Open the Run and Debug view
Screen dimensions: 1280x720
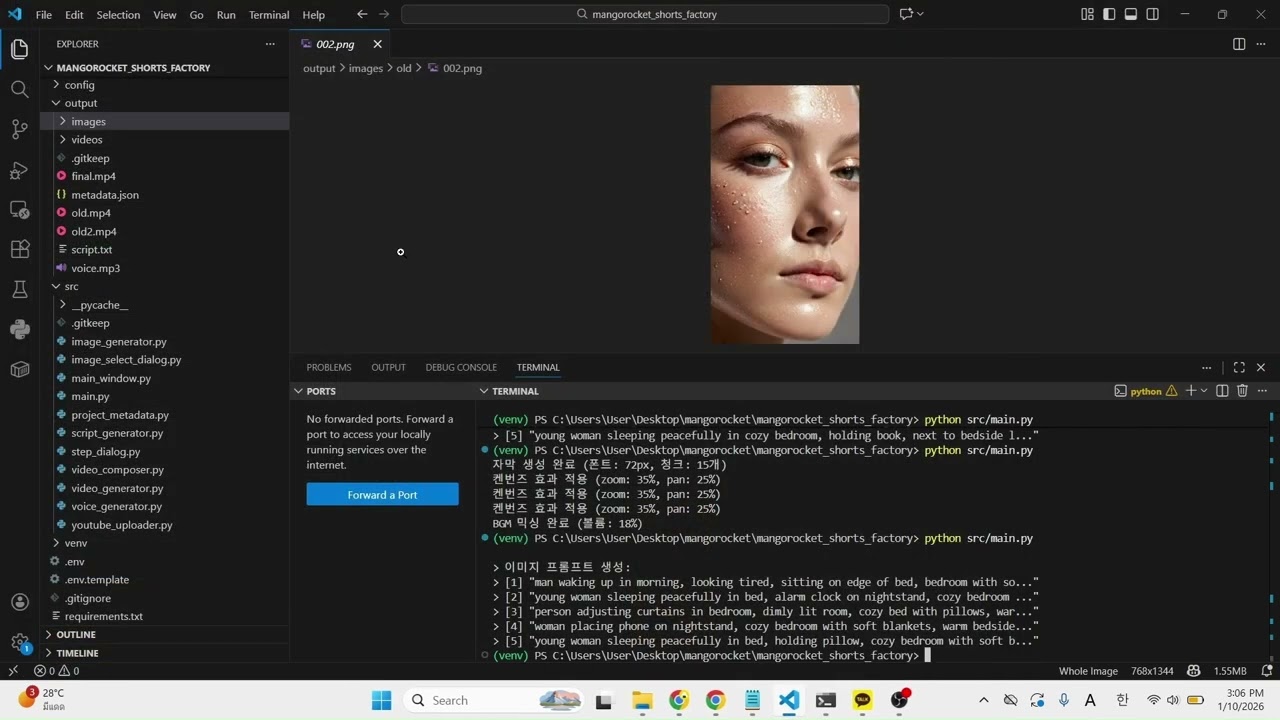[x=19, y=170]
